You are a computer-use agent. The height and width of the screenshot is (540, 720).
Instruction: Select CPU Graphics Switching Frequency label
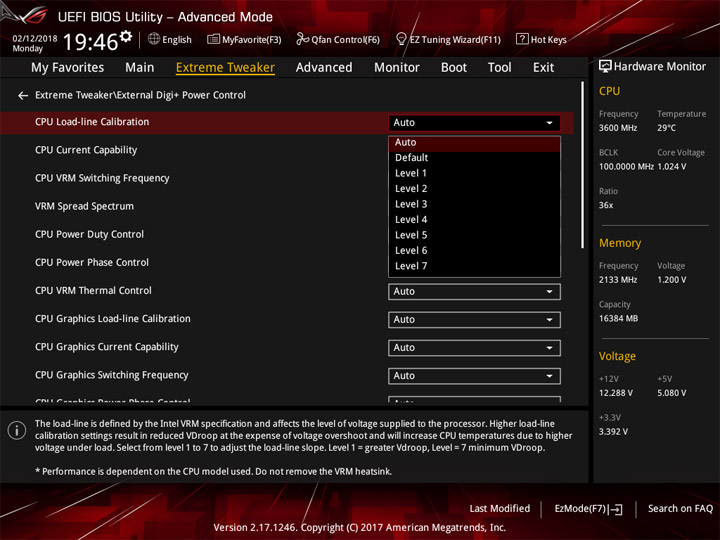[x=112, y=375]
